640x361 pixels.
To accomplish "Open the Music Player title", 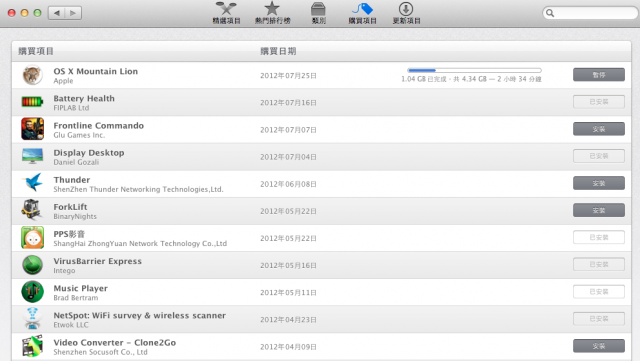I will point(80,288).
